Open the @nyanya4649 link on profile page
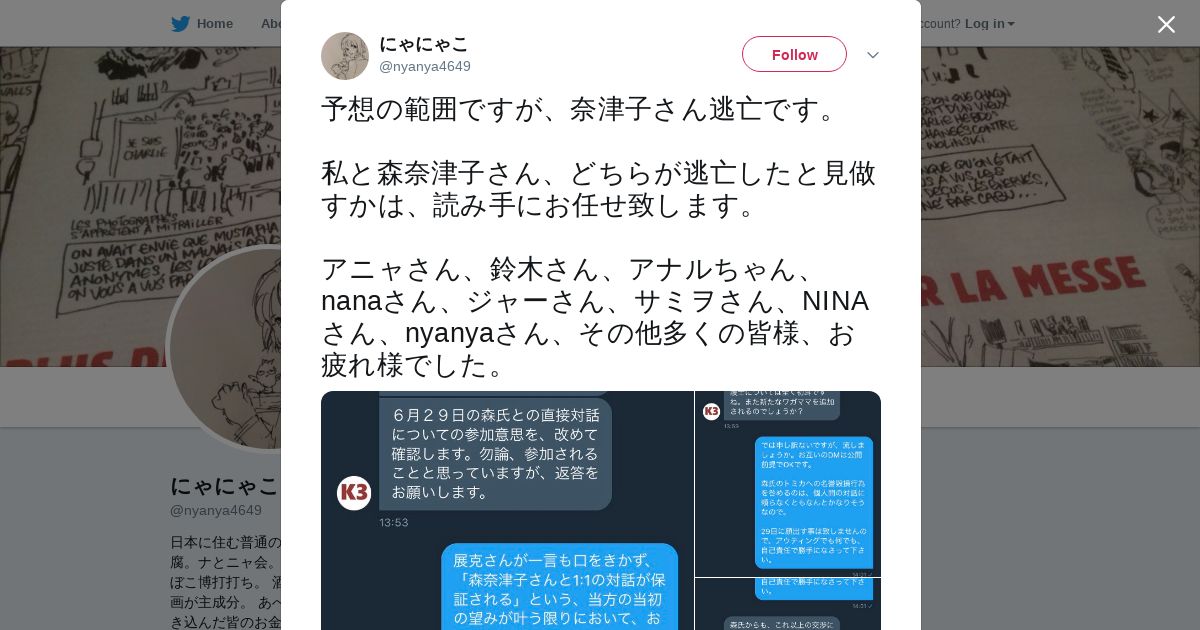This screenshot has width=1200, height=630. [216, 510]
